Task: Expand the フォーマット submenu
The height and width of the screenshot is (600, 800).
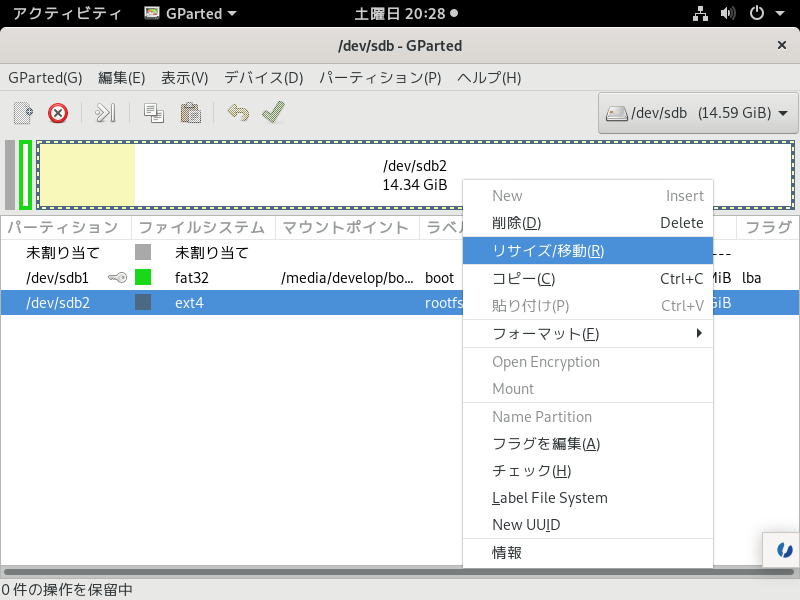Action: tap(588, 334)
